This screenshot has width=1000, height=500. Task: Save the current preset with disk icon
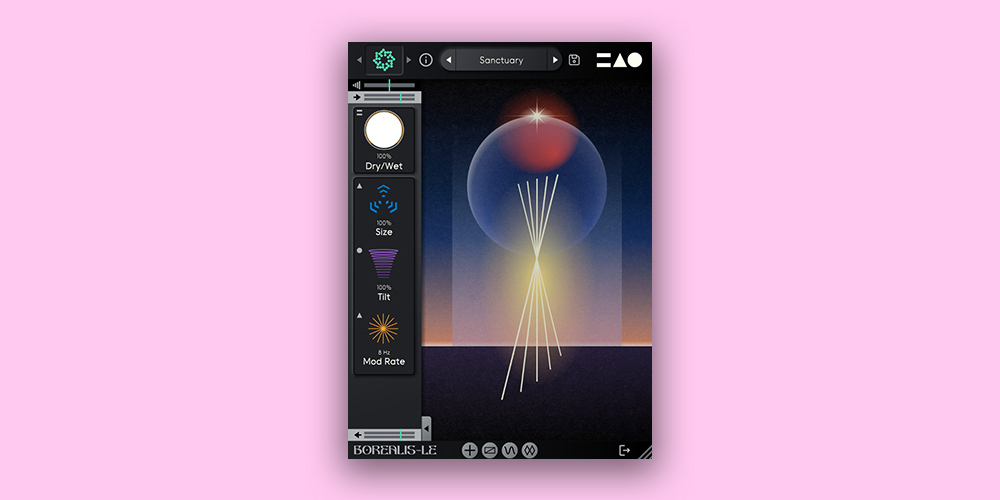[574, 60]
